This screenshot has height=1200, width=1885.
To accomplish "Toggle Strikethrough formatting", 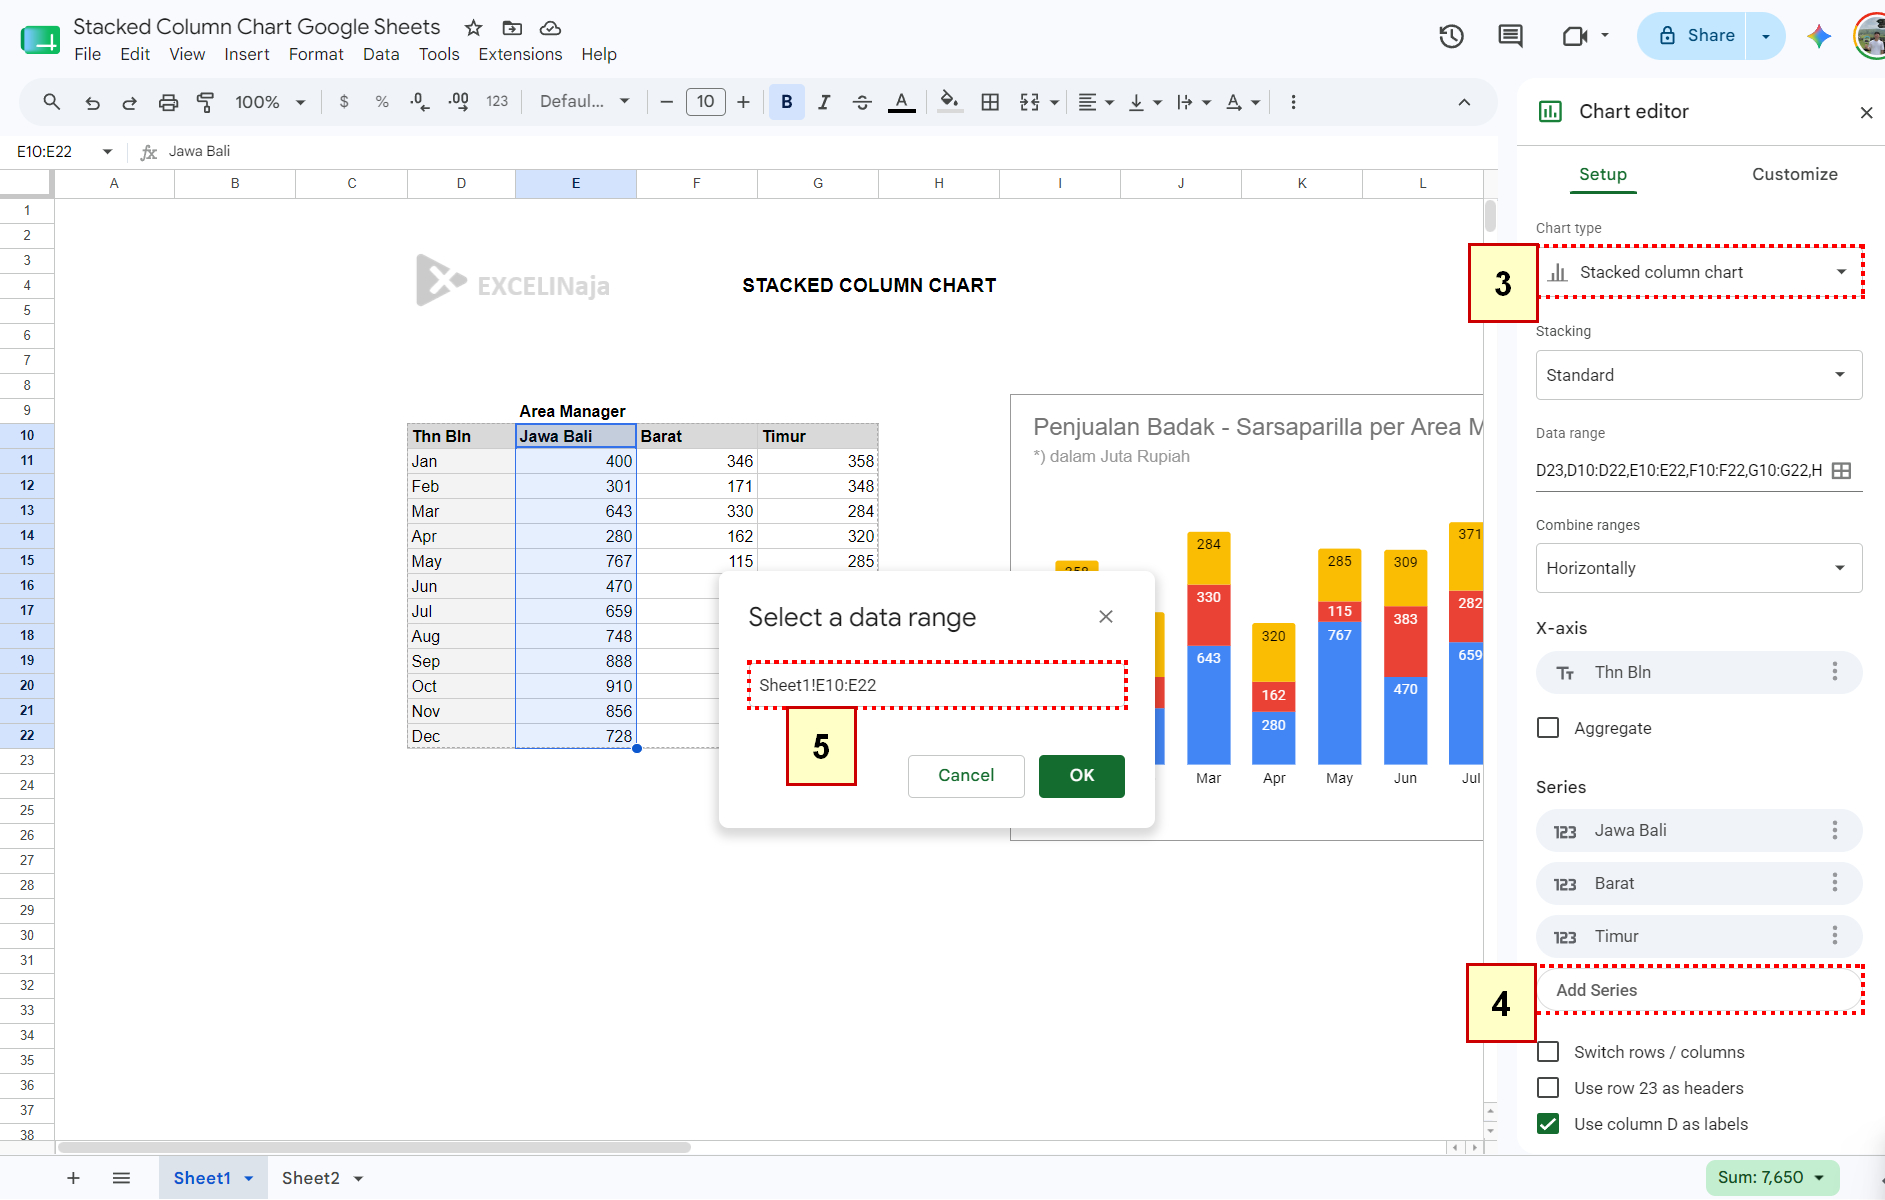I will click(862, 102).
